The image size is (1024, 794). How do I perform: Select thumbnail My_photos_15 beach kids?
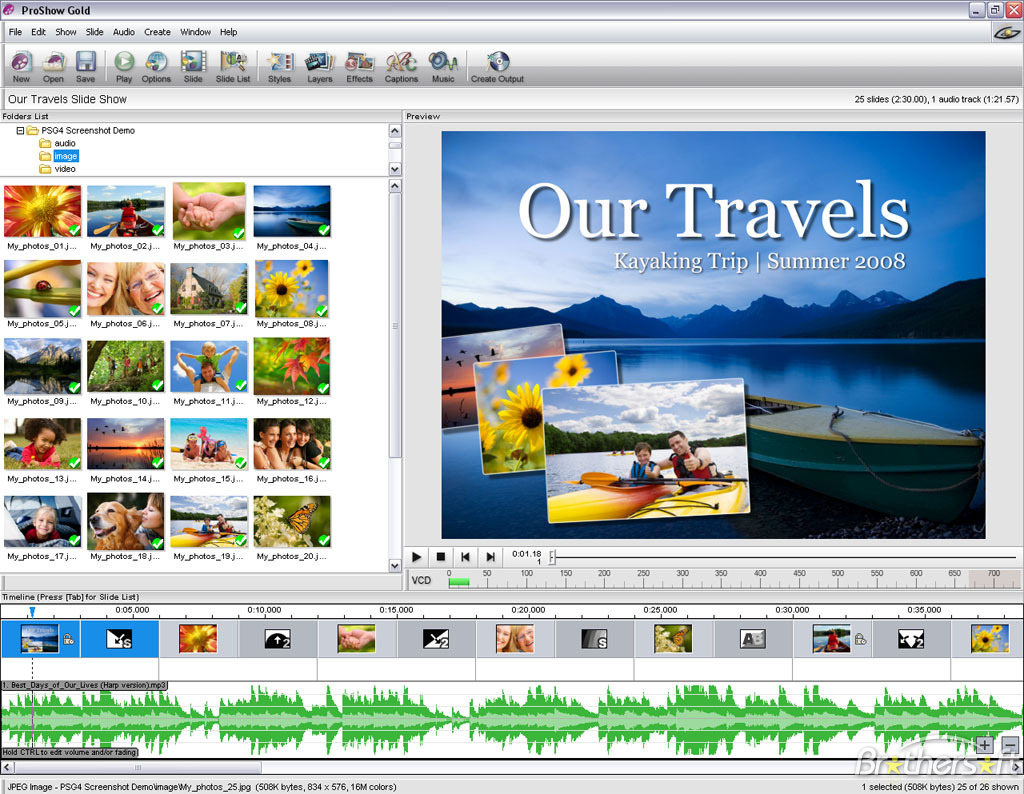click(x=209, y=444)
